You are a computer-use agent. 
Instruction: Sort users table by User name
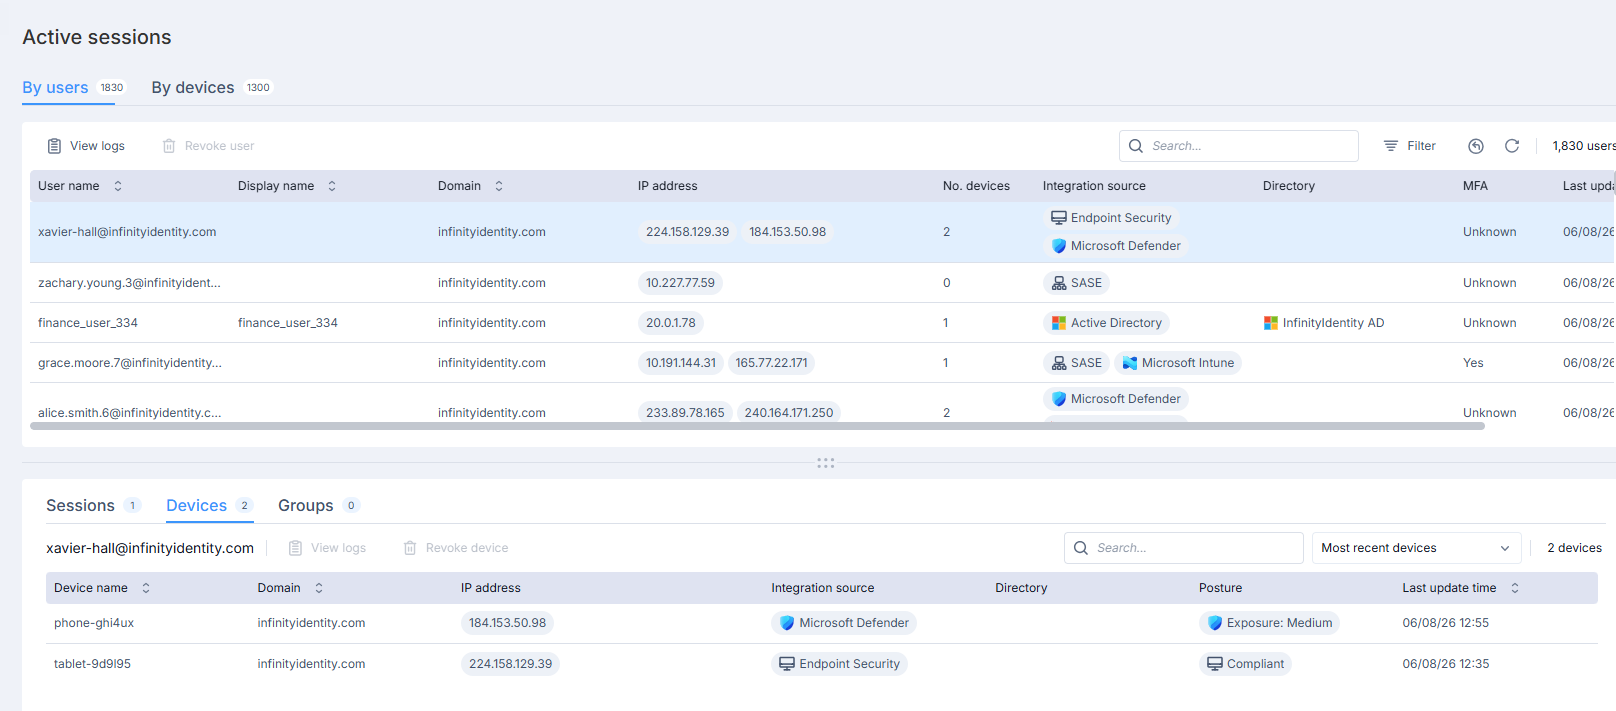[118, 186]
